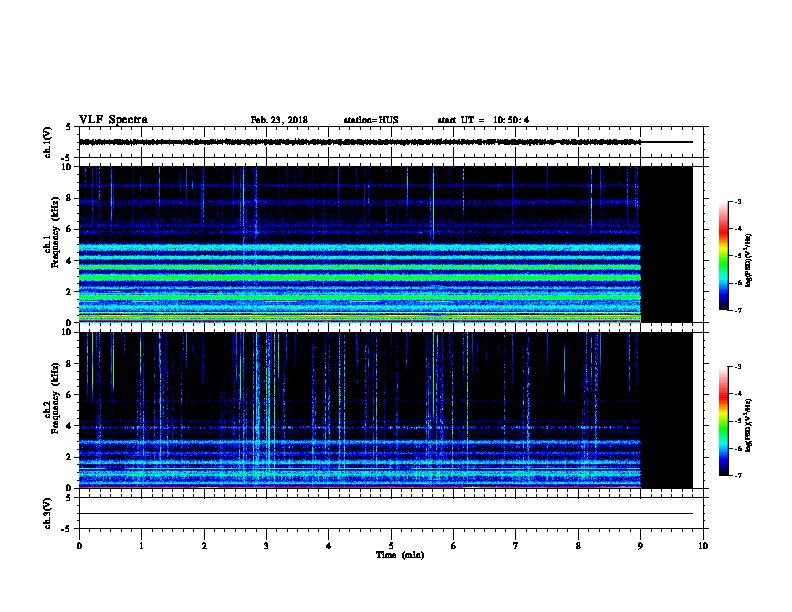Click time axis tick label "5"
The width and height of the screenshot is (792, 612).
(391, 546)
